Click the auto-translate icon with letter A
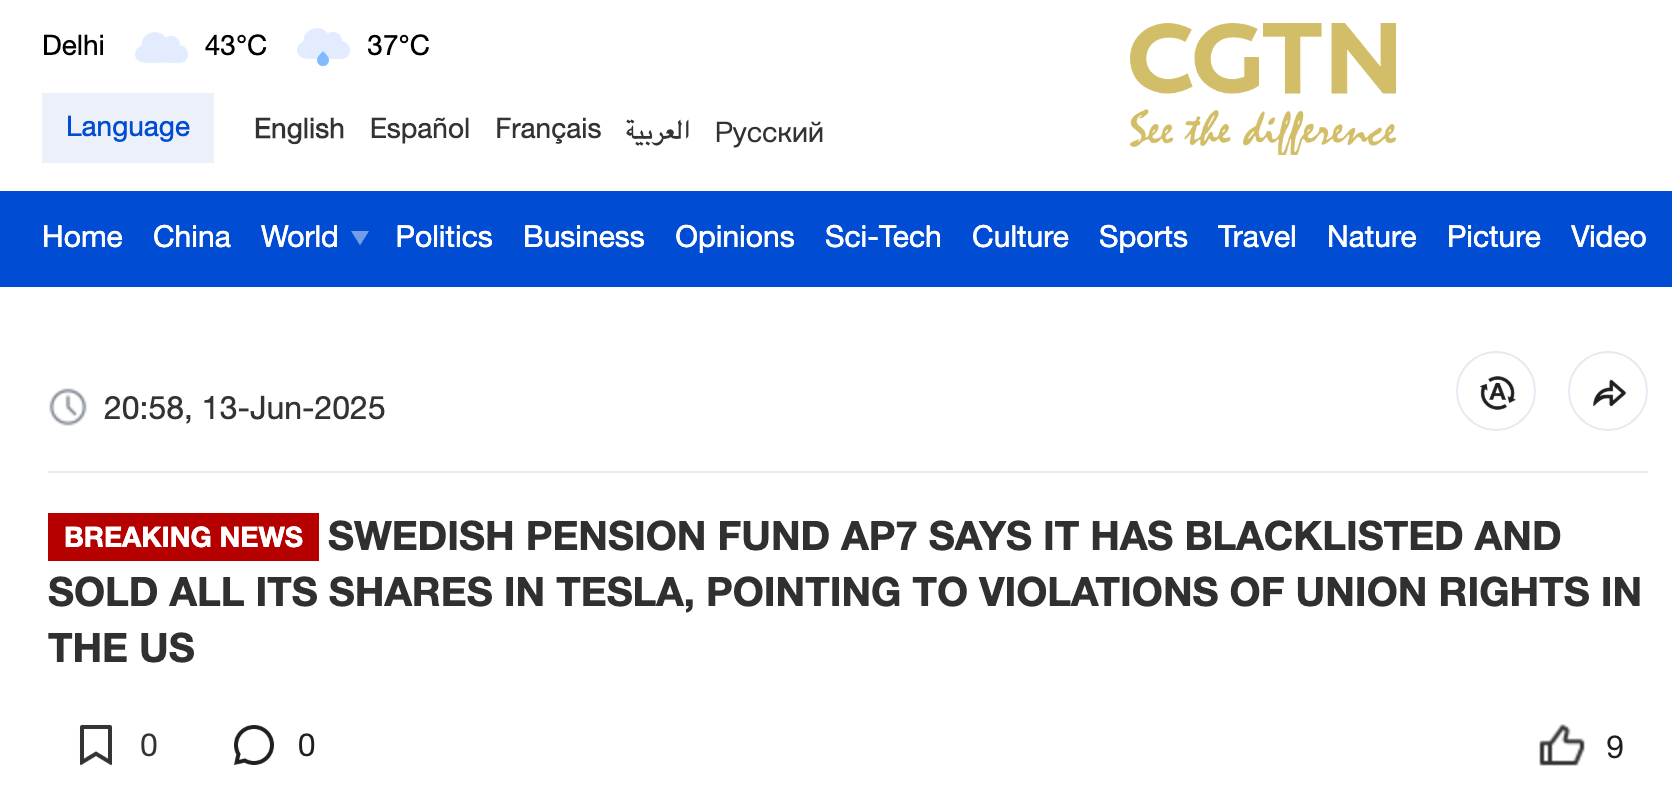This screenshot has height=808, width=1672. pos(1496,392)
